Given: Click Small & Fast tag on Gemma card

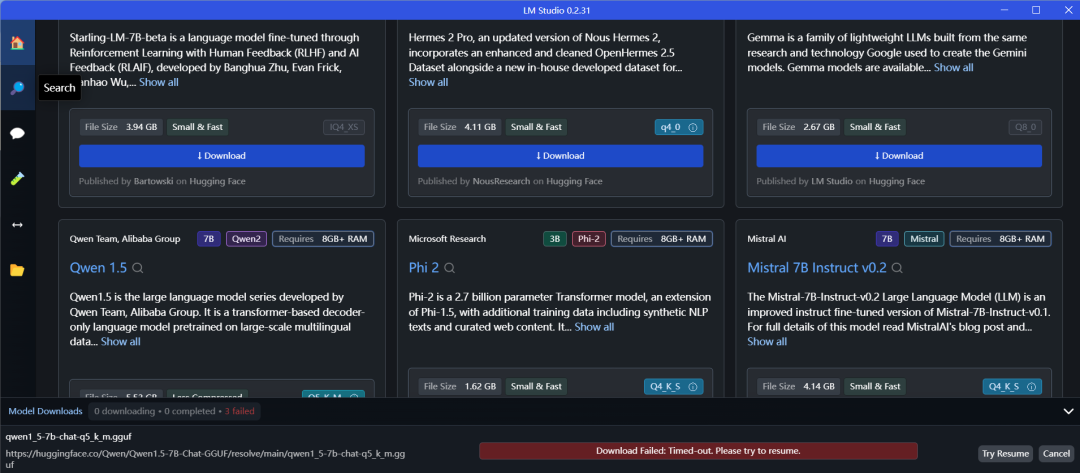Looking at the screenshot, I should (x=875, y=127).
